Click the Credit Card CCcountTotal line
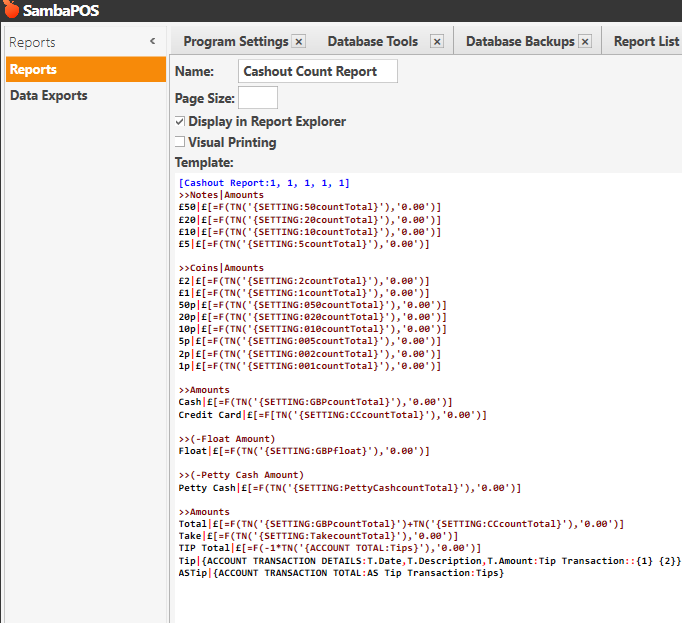The height and width of the screenshot is (623, 682). coord(333,415)
